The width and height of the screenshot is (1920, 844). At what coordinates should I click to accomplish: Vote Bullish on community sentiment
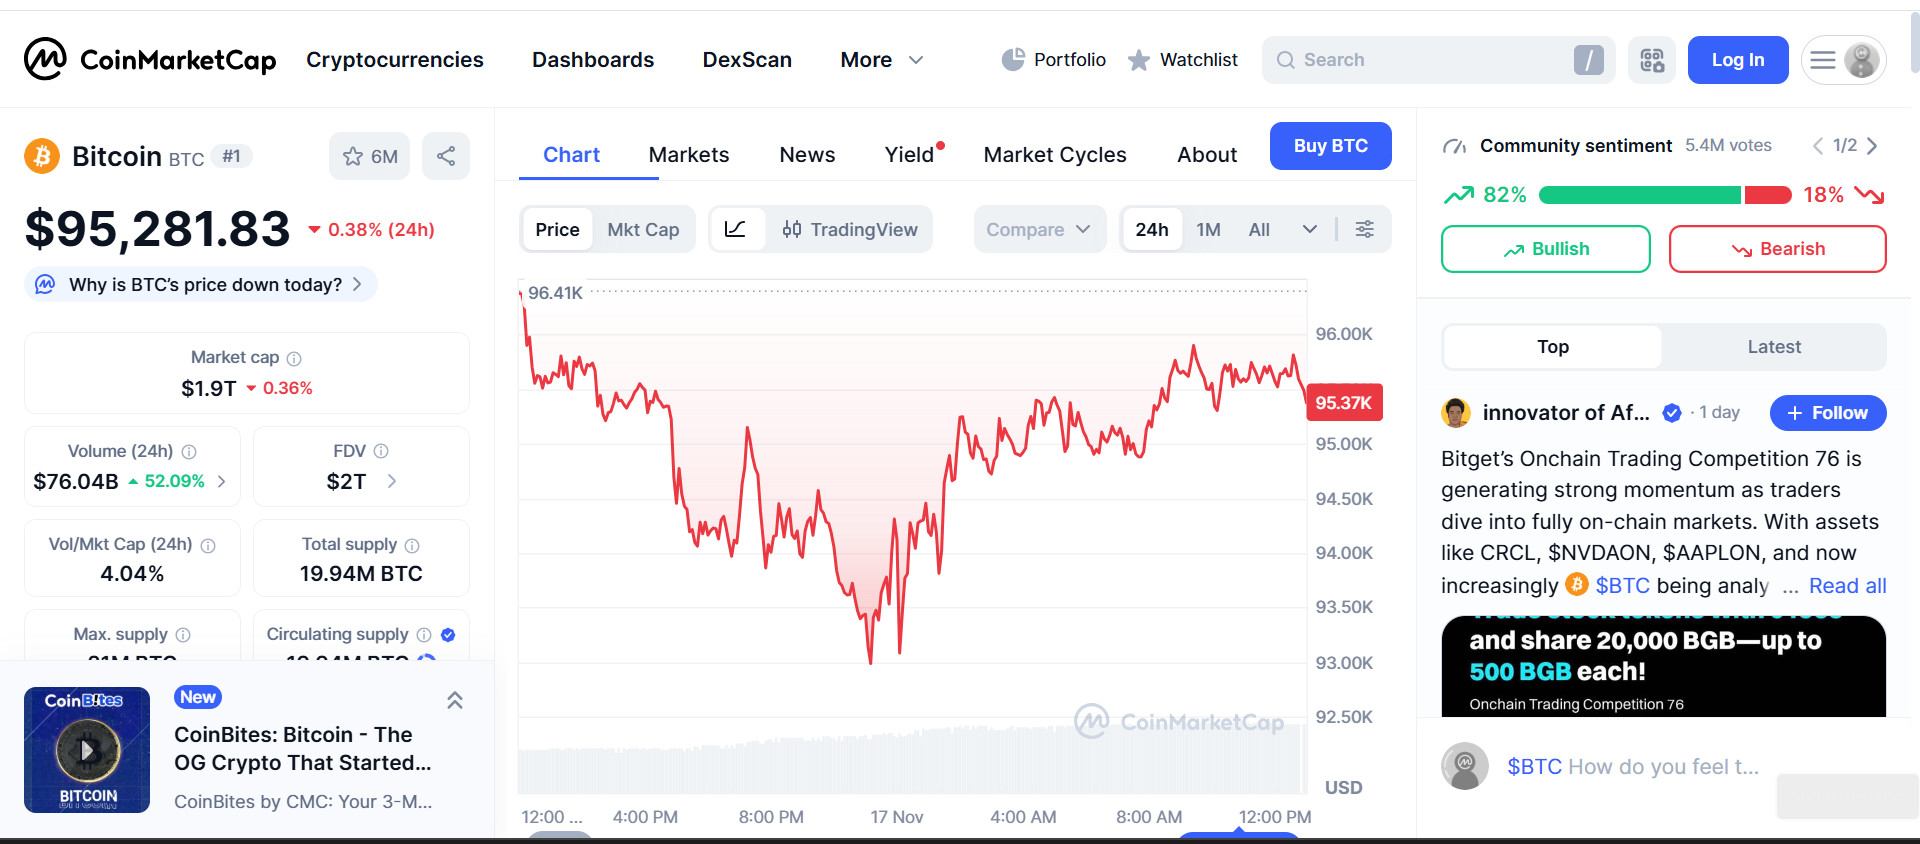pos(1545,249)
